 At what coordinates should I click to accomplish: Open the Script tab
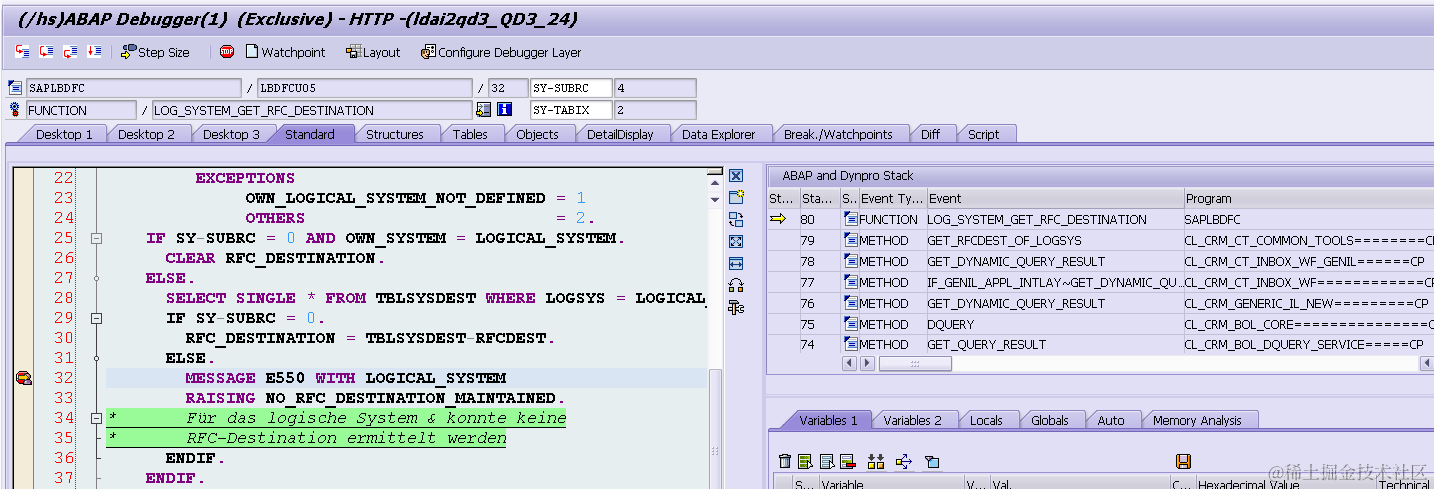(983, 134)
